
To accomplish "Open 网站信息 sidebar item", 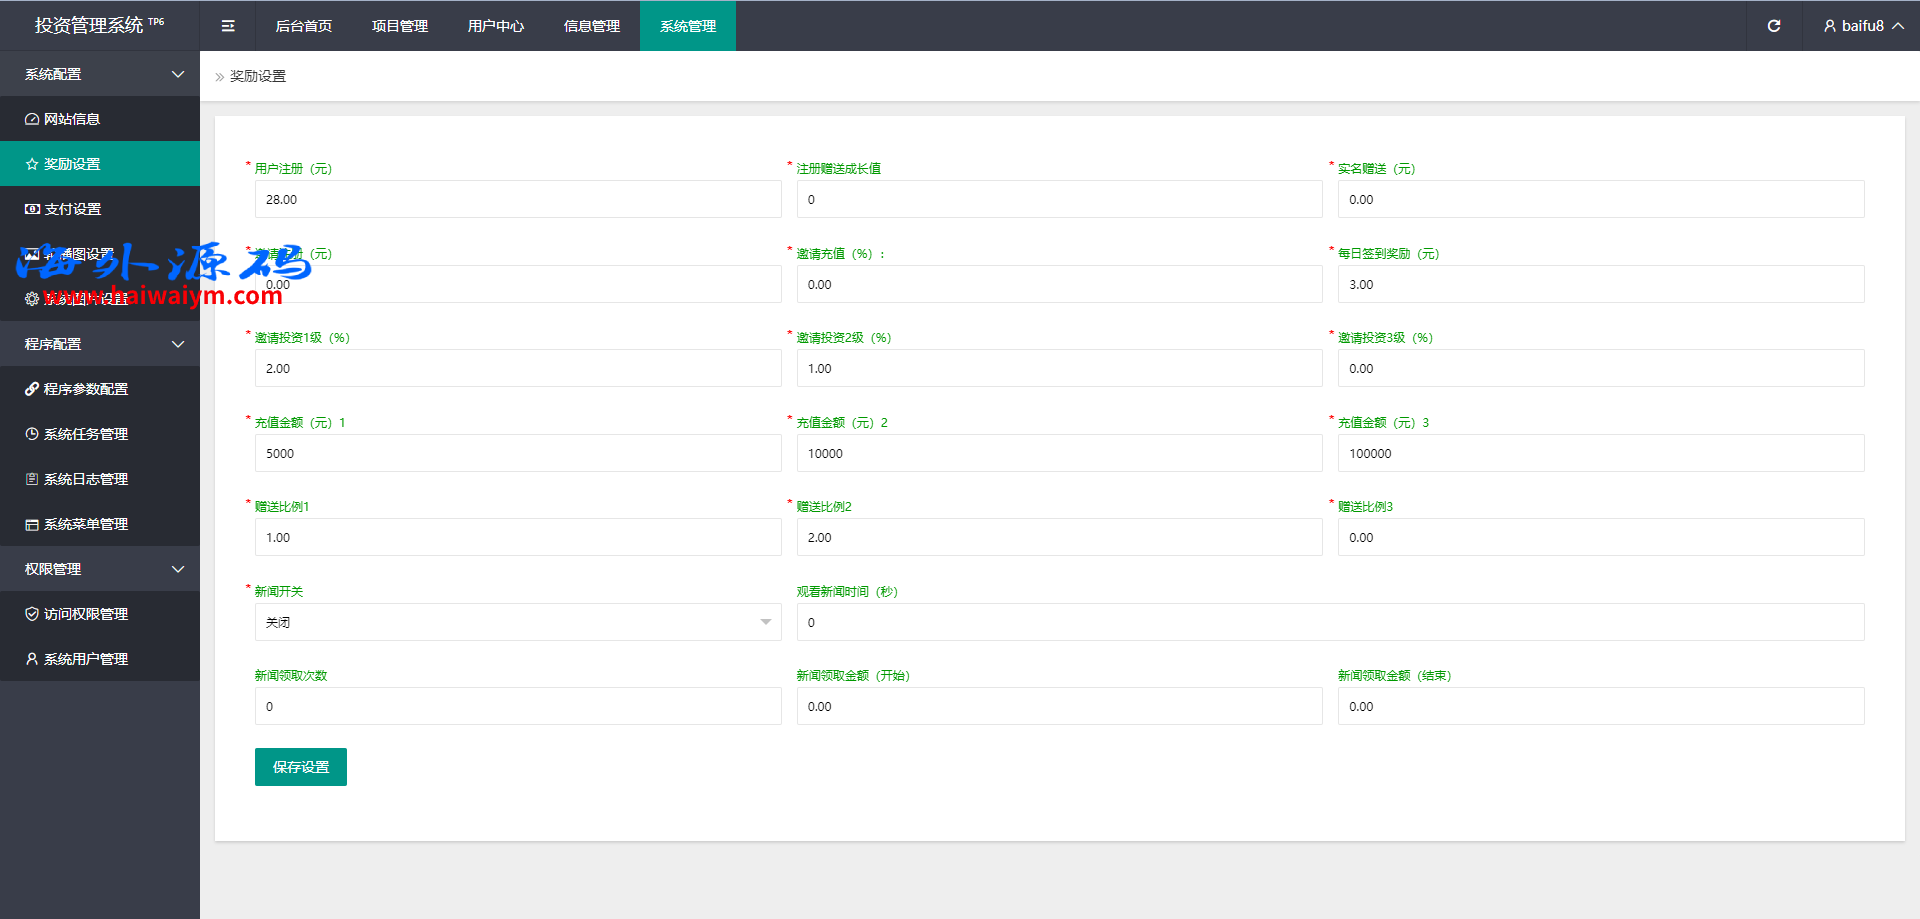I will [x=72, y=119].
